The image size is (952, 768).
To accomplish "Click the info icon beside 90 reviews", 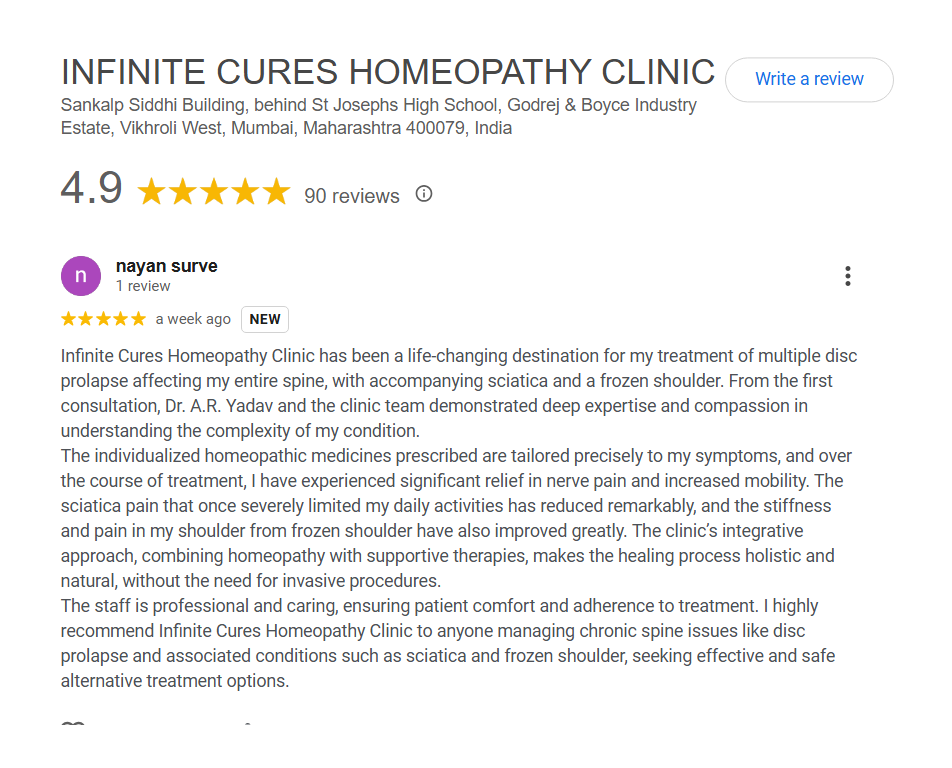I will coord(424,194).
